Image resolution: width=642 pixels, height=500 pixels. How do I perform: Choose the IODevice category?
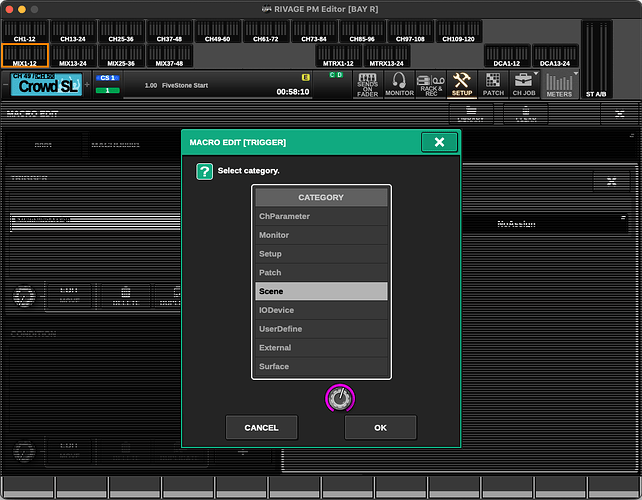click(x=321, y=310)
